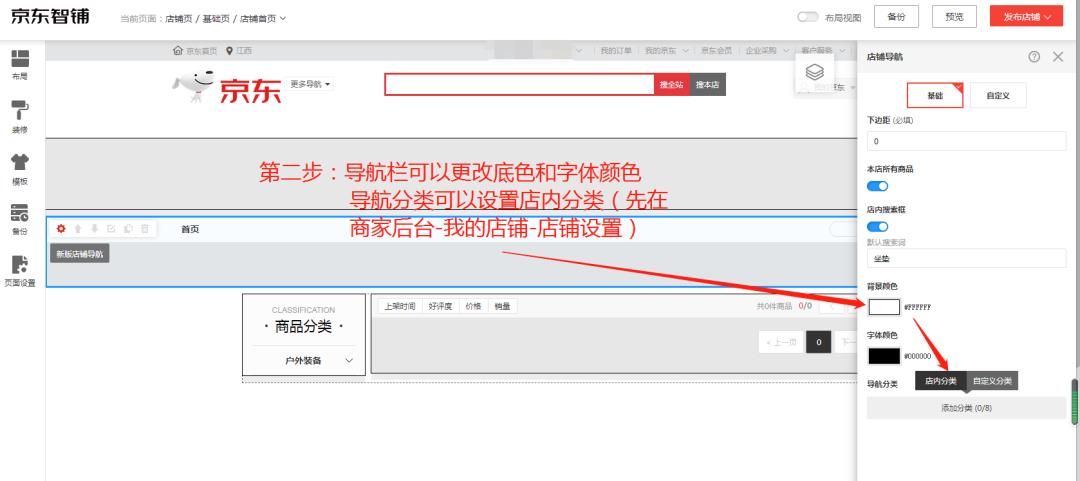Sort by 上架时间
The height and width of the screenshot is (481, 1080).
tap(399, 307)
